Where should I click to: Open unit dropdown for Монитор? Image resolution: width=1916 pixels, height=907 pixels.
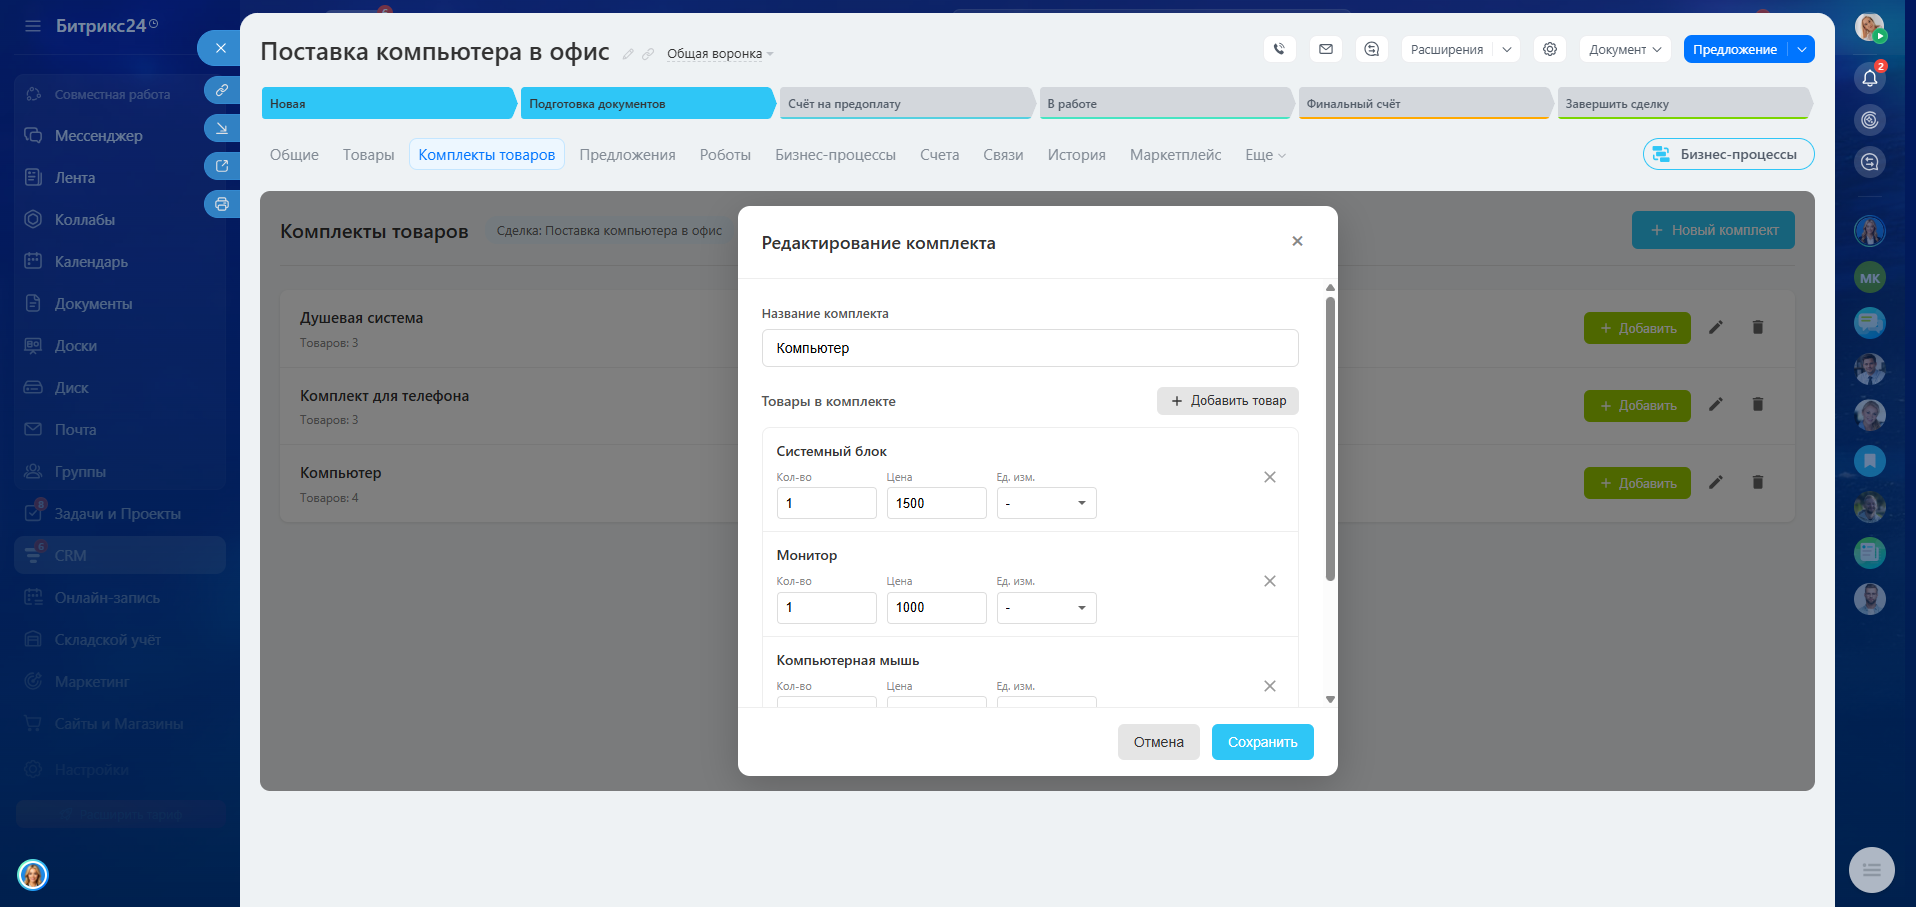tap(1046, 608)
